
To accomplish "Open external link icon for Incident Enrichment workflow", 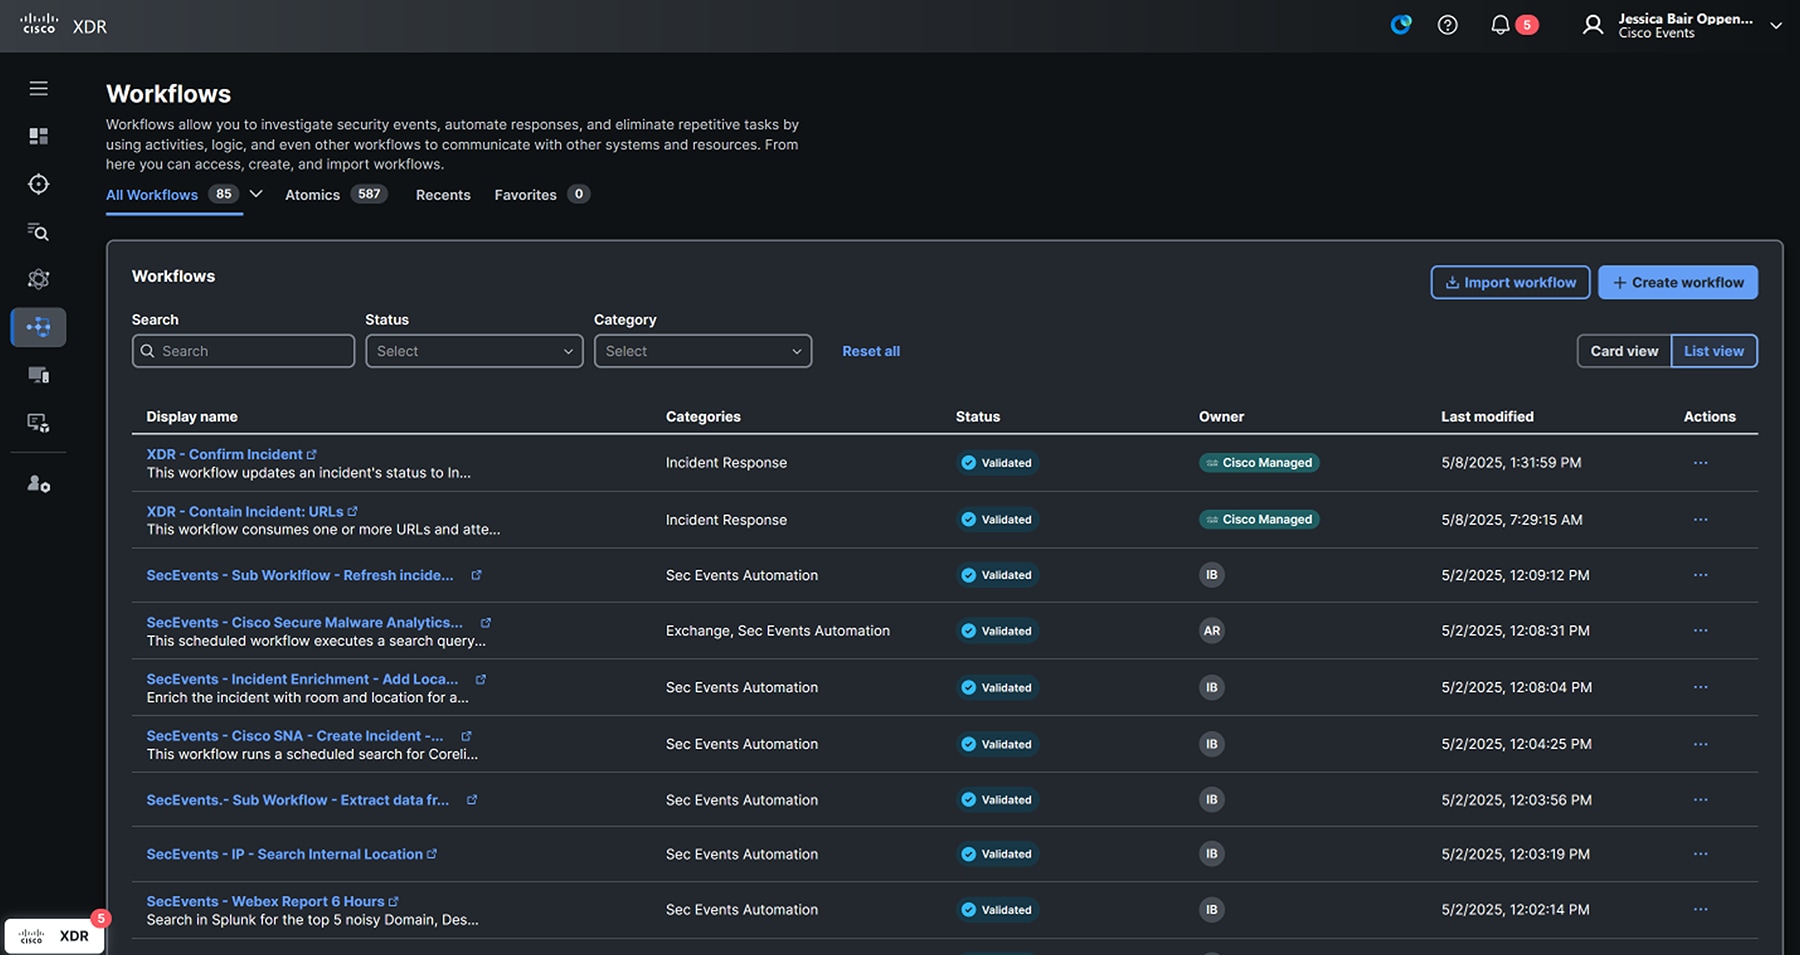I will tap(480, 679).
